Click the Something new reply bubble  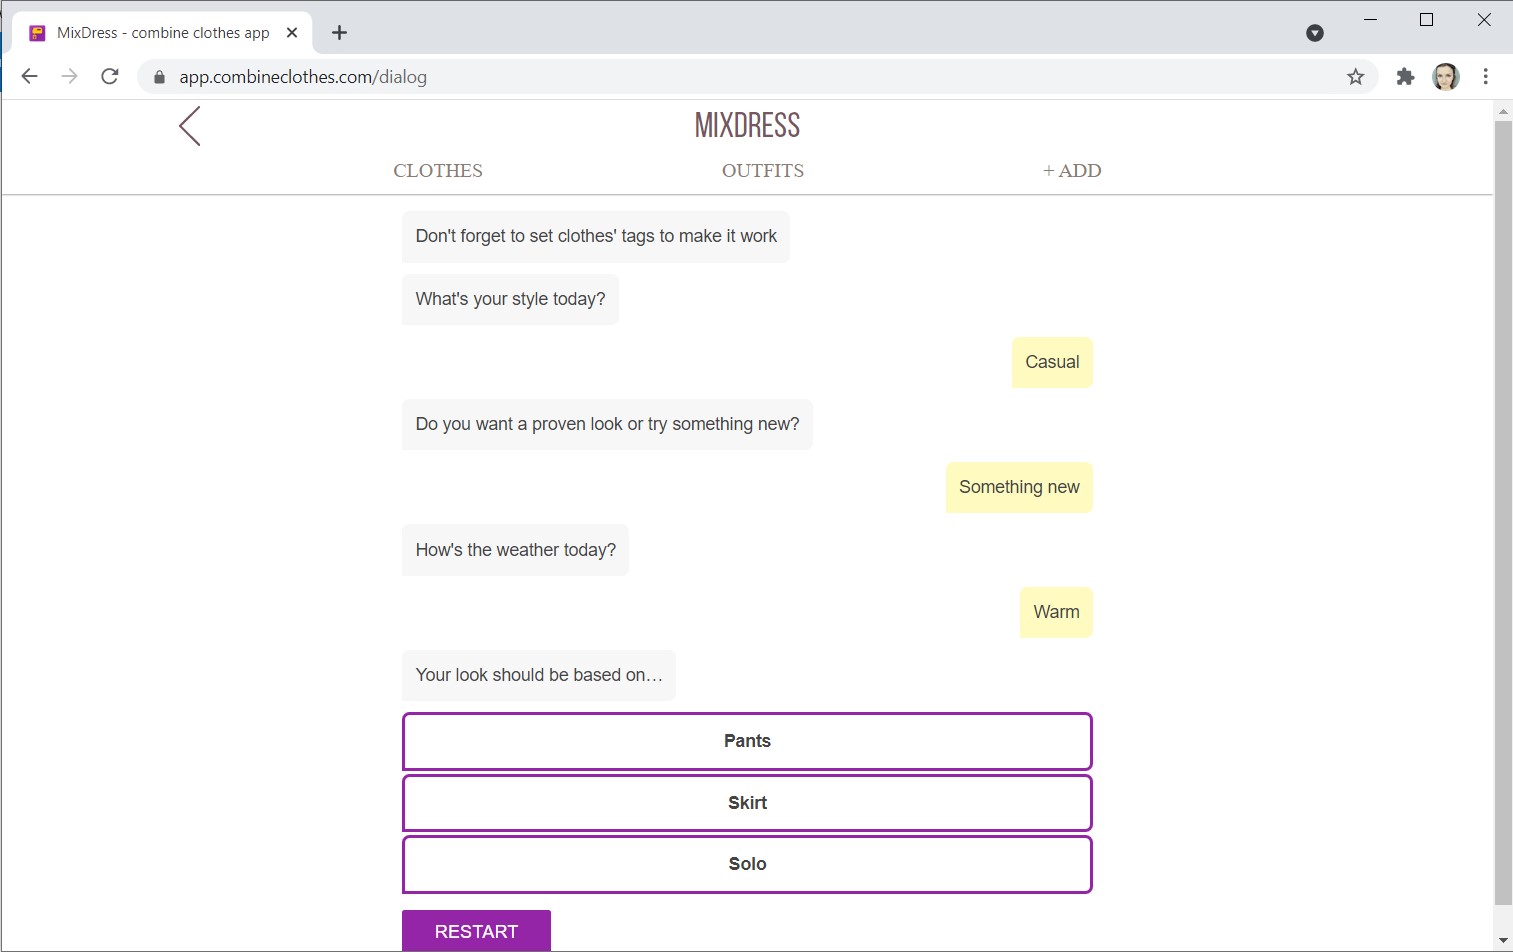point(1019,487)
